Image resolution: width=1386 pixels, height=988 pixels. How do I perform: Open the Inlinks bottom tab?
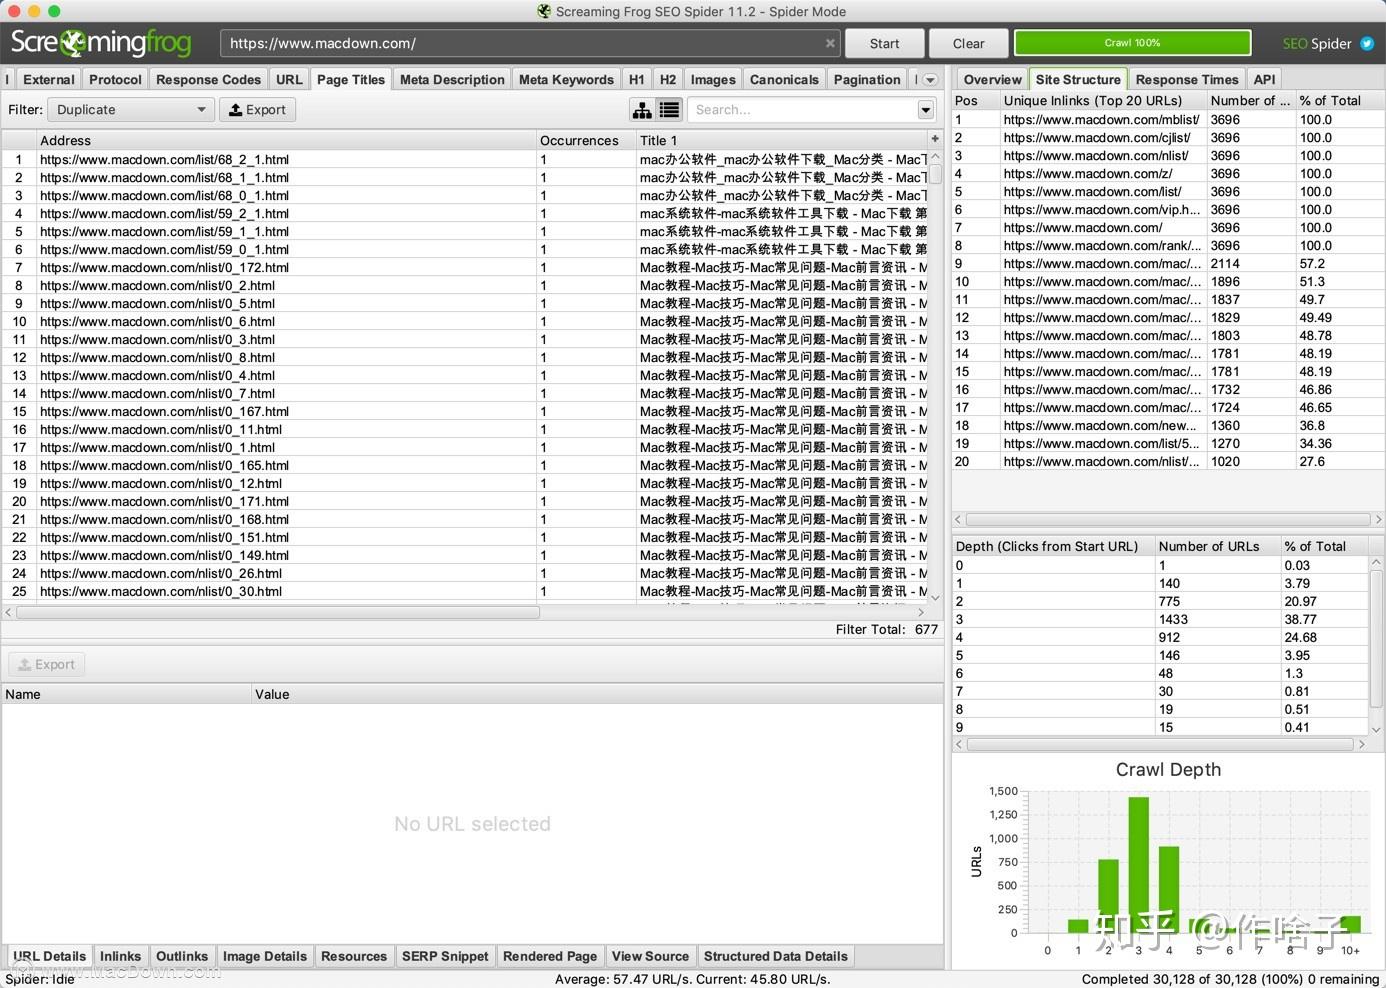(x=120, y=956)
